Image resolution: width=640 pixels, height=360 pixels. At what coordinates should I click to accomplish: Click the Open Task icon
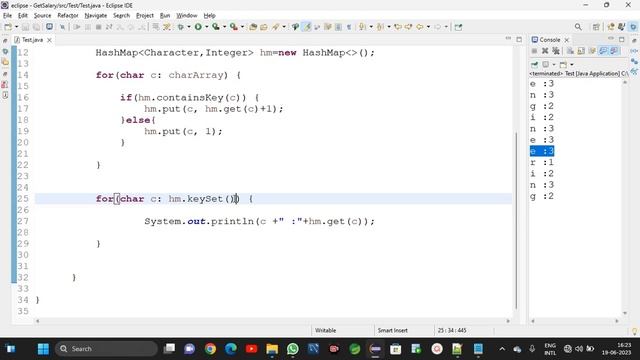click(x=264, y=27)
